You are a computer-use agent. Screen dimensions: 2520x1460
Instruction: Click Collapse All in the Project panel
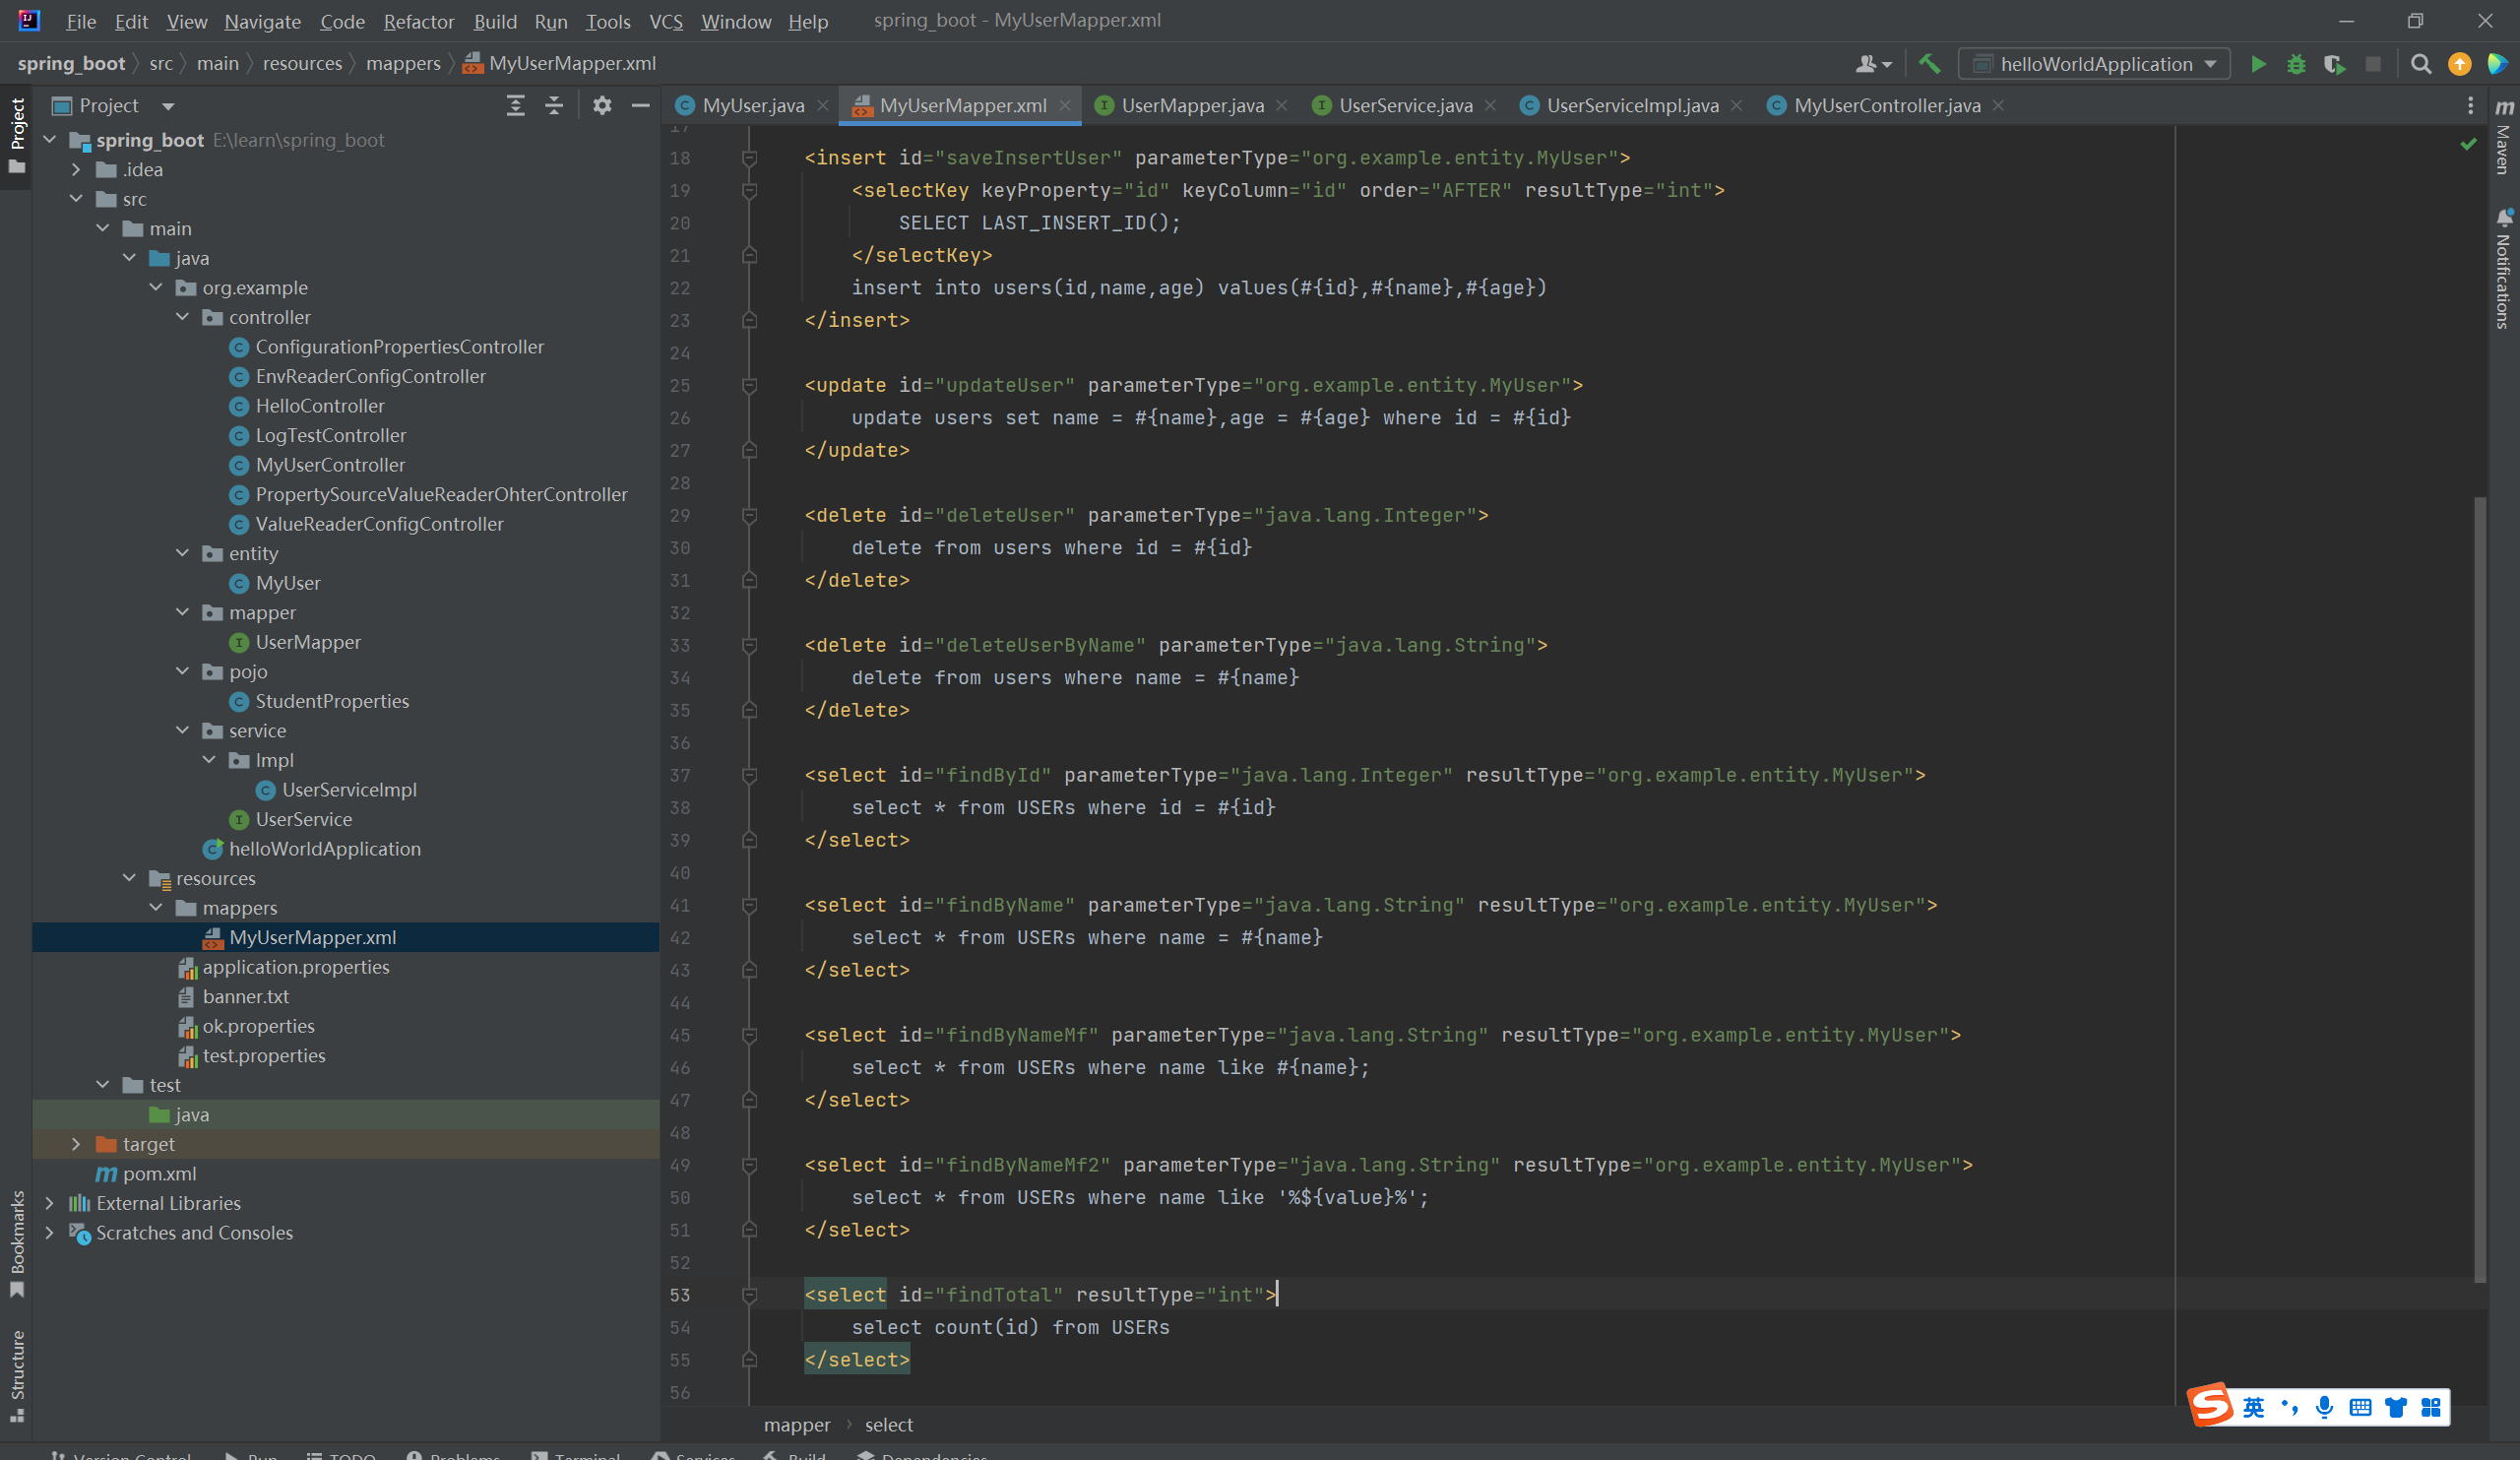click(x=554, y=106)
